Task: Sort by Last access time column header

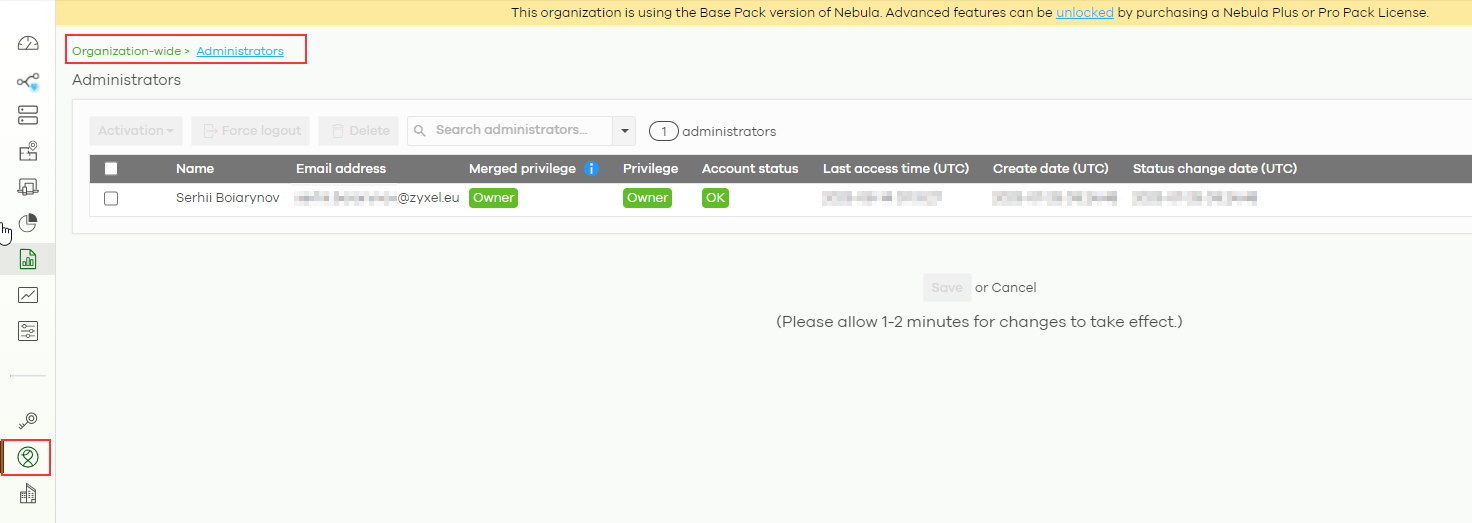Action: click(896, 169)
